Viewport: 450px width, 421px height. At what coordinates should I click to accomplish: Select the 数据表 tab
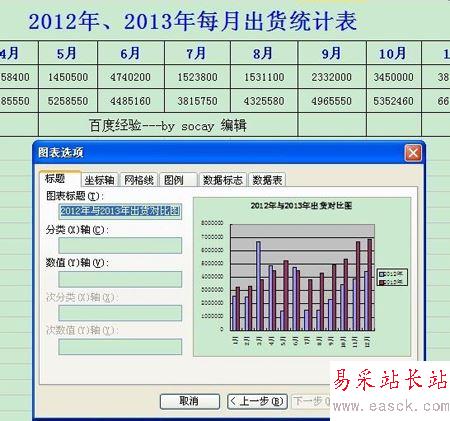point(267,180)
